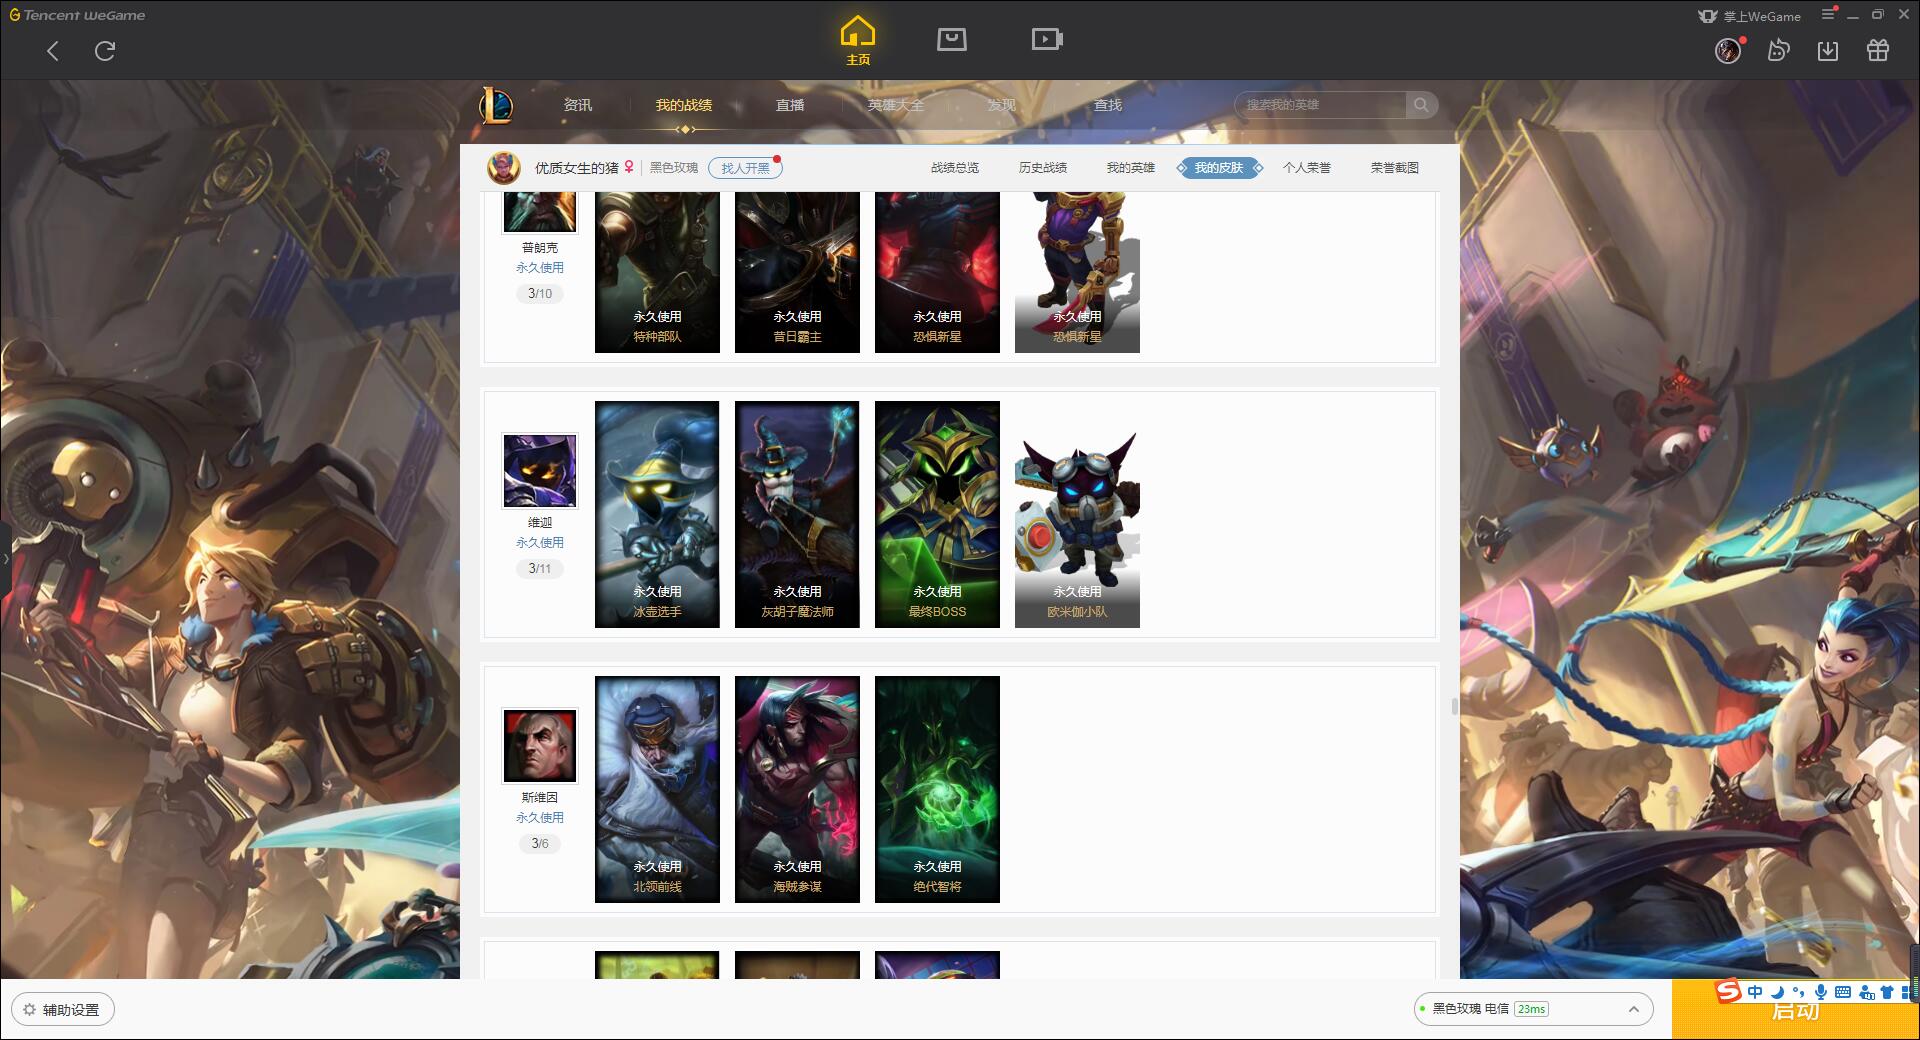Switch to the 历史战绩 sub-tab
The width and height of the screenshot is (1920, 1040).
point(1043,168)
